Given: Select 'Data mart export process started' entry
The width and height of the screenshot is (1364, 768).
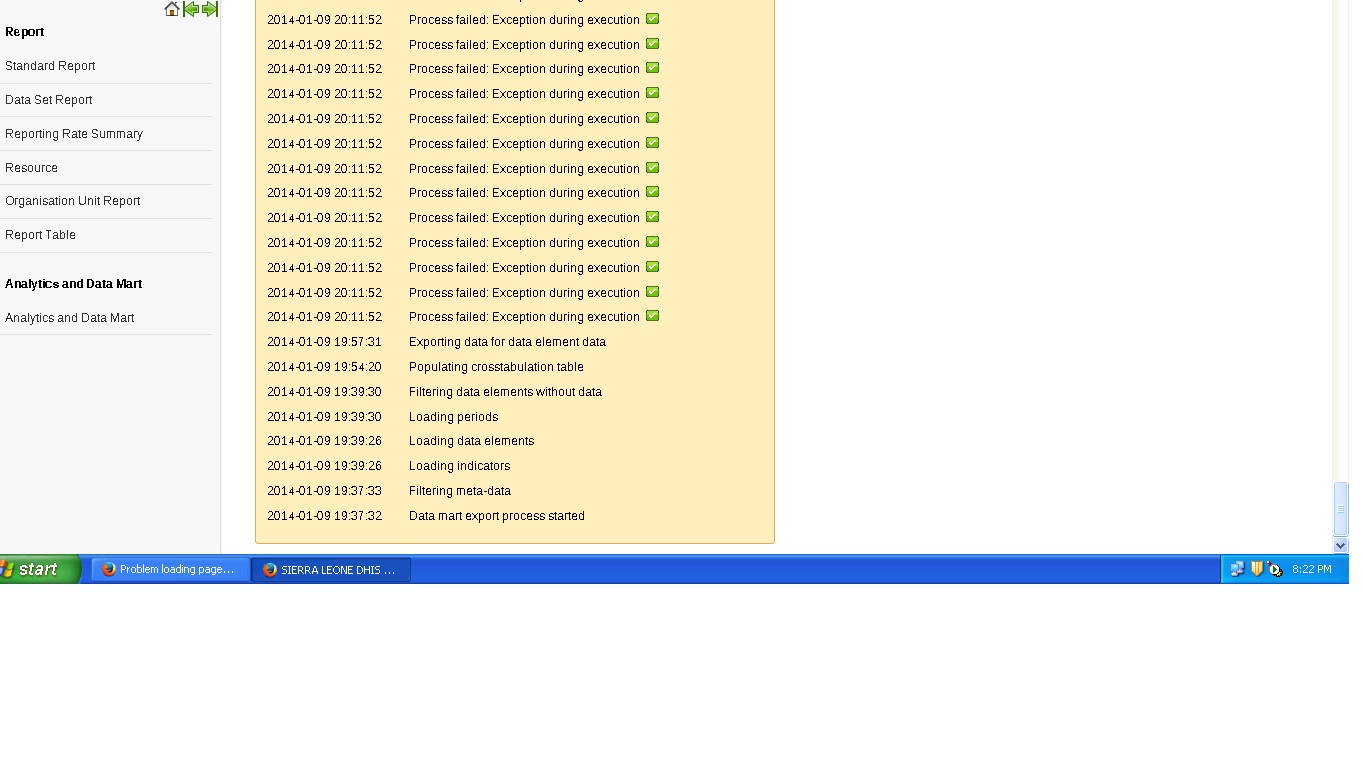Looking at the screenshot, I should (497, 516).
